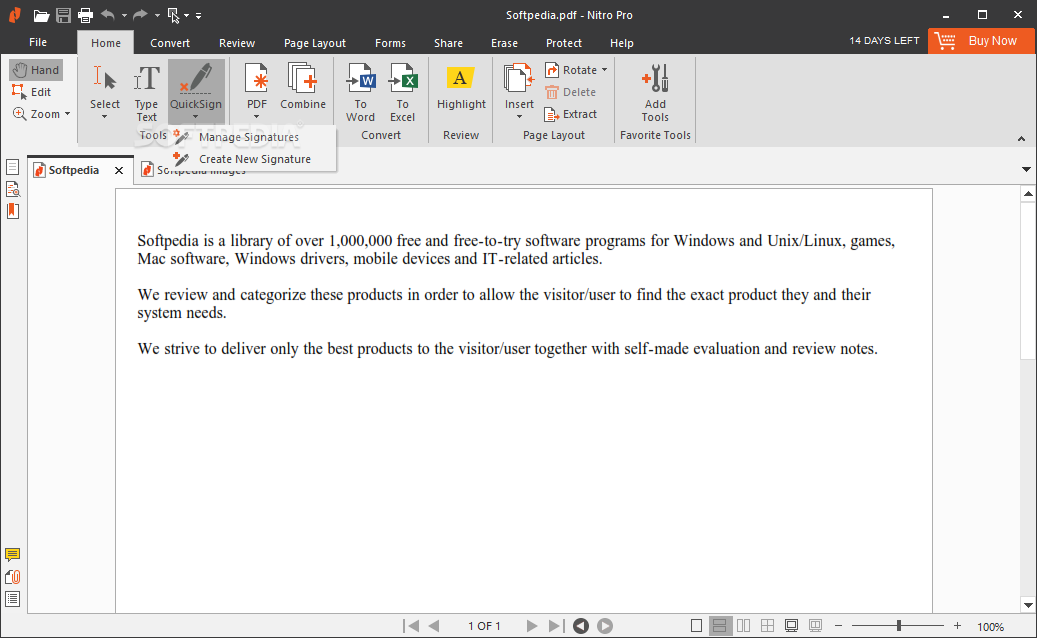The height and width of the screenshot is (638, 1037).
Task: Choose Manage Signatures from QuickSign menu
Action: click(249, 137)
